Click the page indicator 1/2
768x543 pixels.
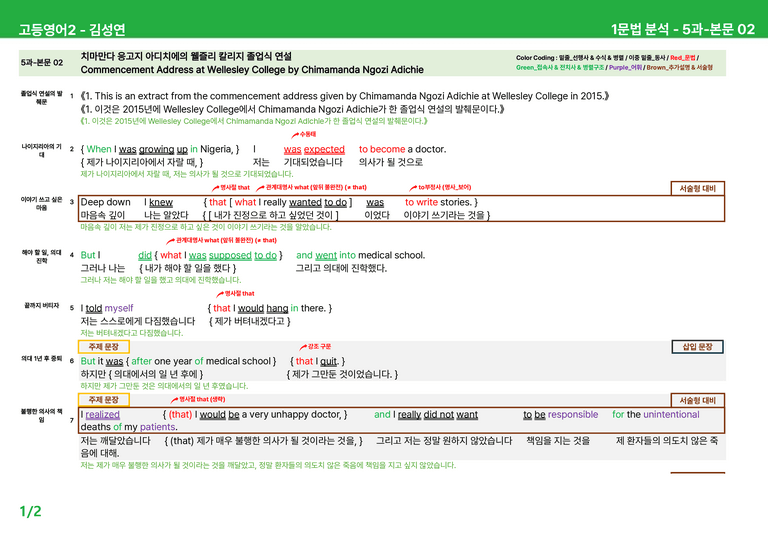point(30,512)
